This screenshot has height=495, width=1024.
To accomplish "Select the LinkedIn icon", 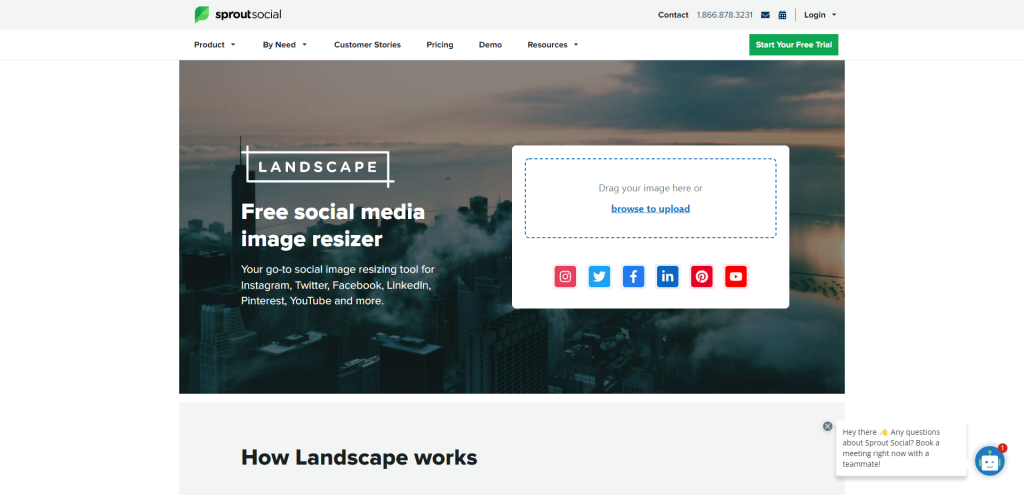I will 668,277.
